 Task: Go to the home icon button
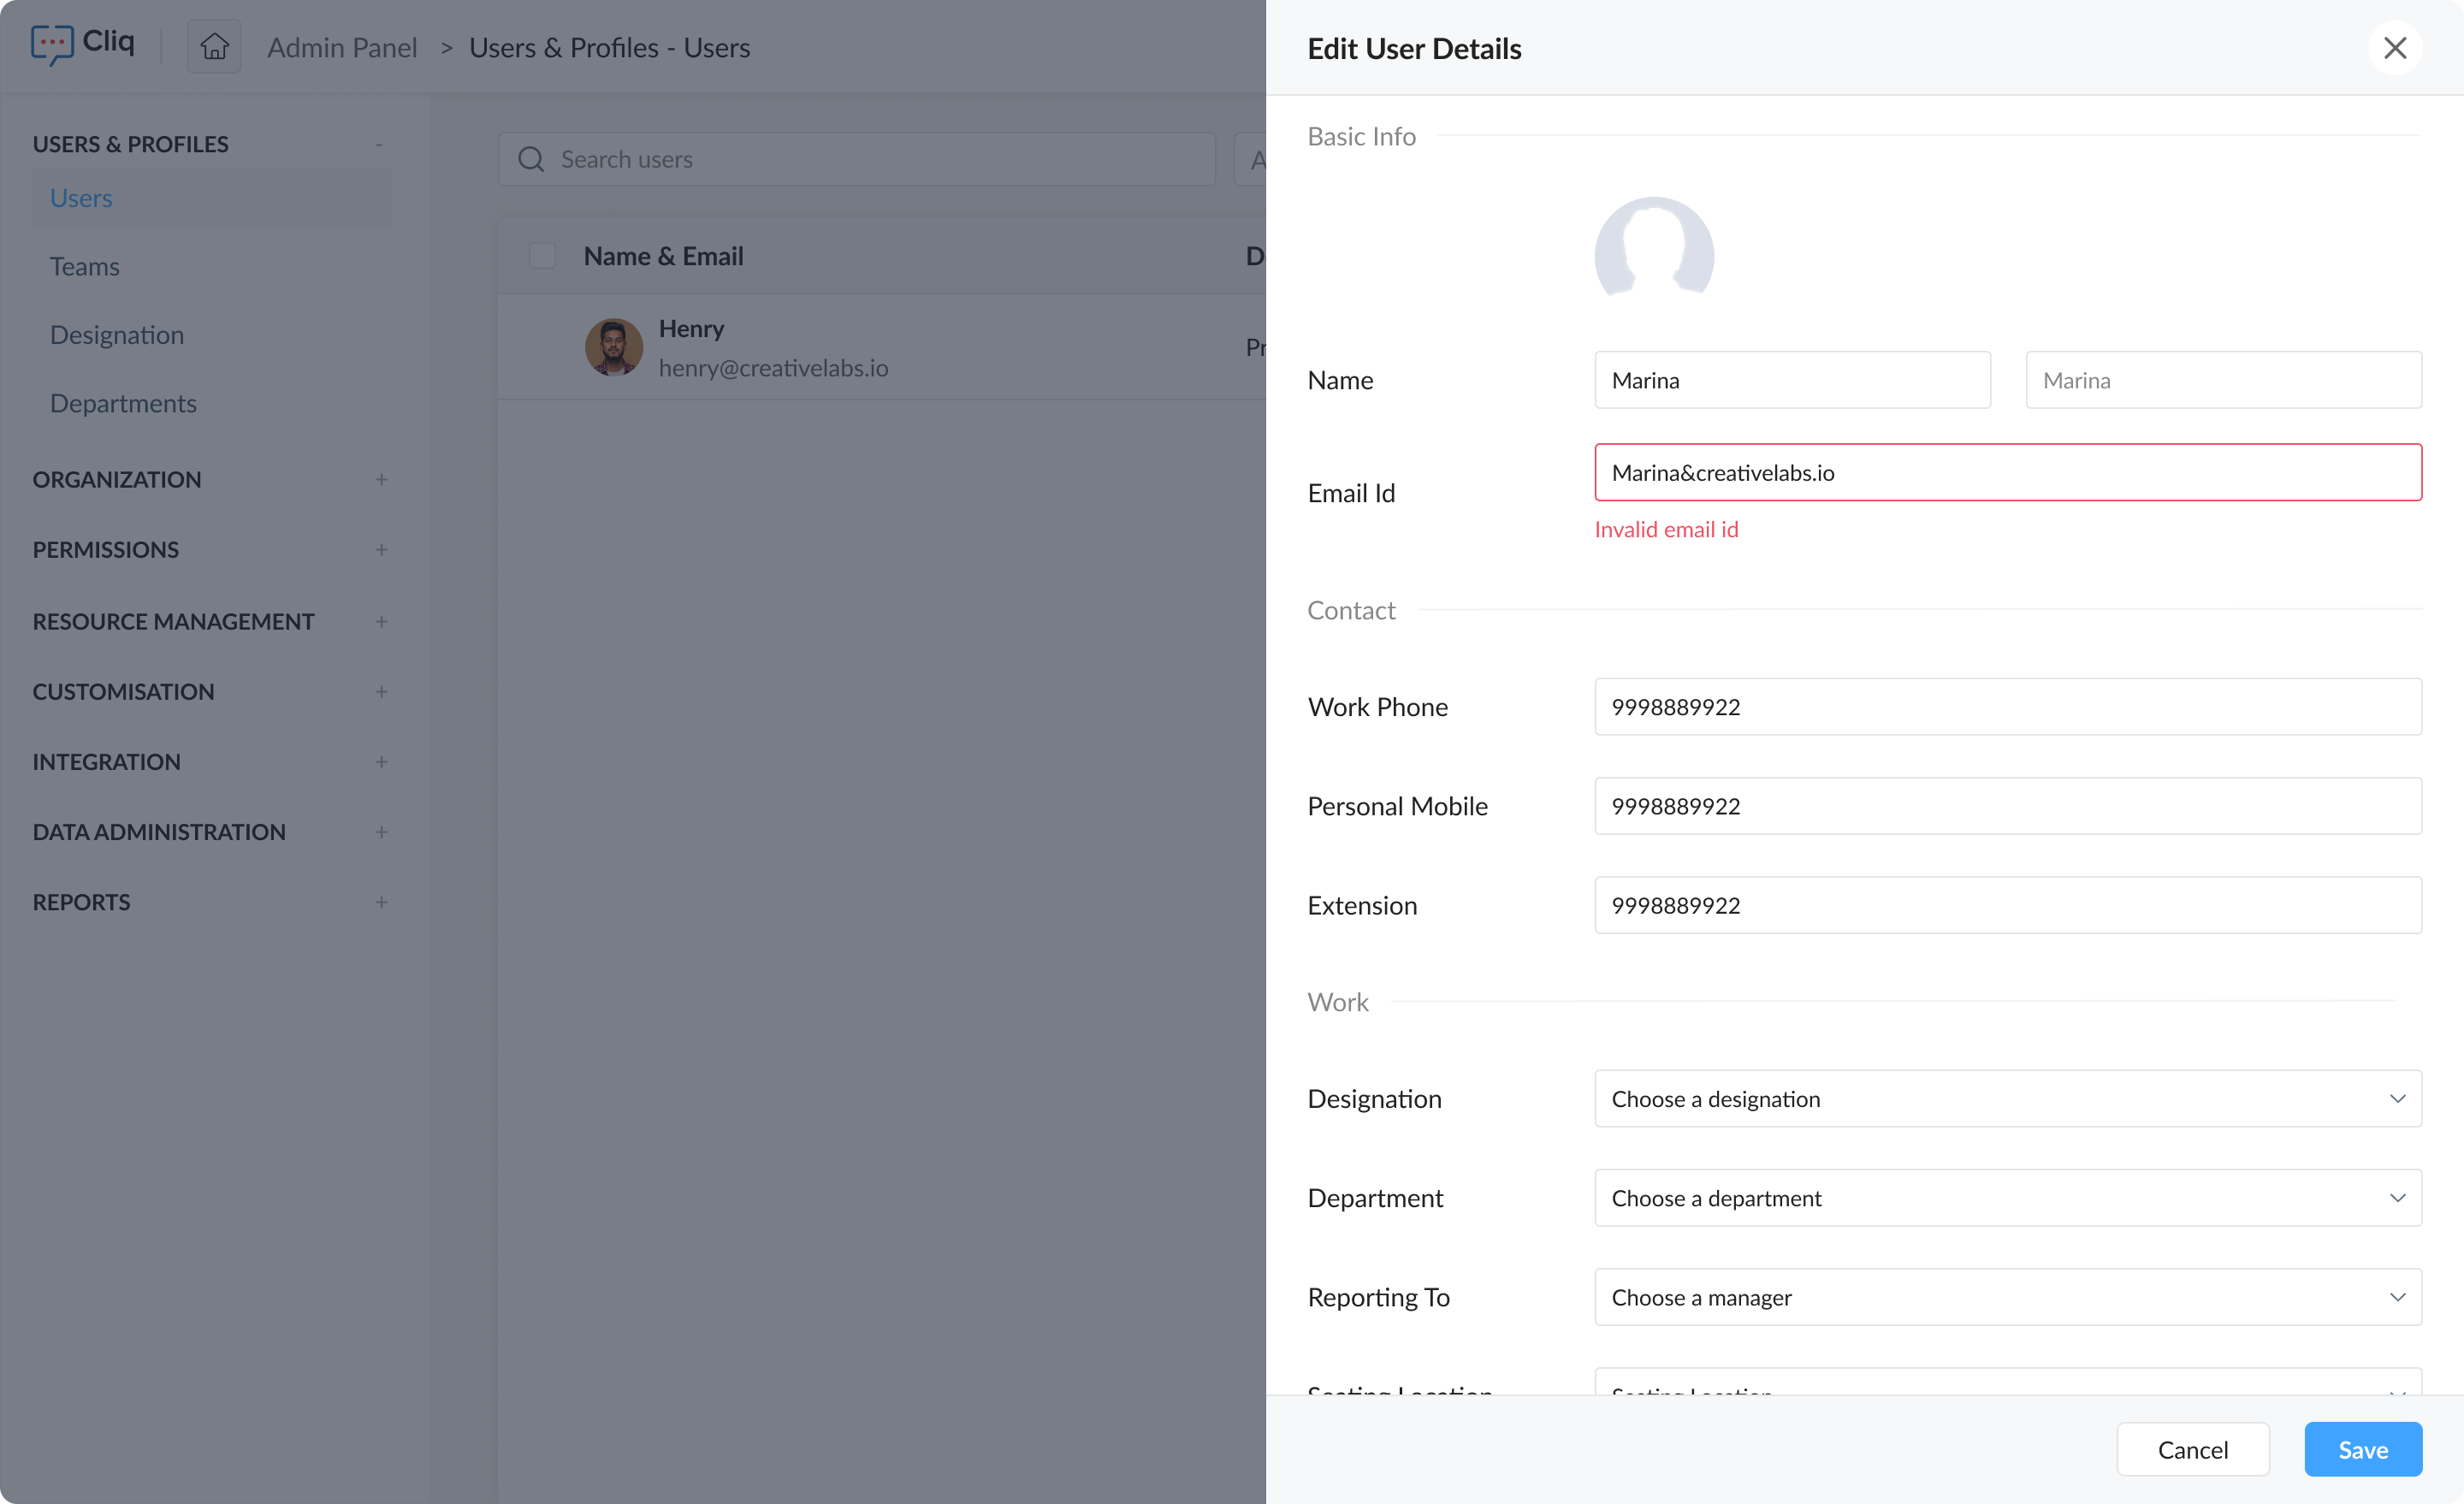(214, 47)
